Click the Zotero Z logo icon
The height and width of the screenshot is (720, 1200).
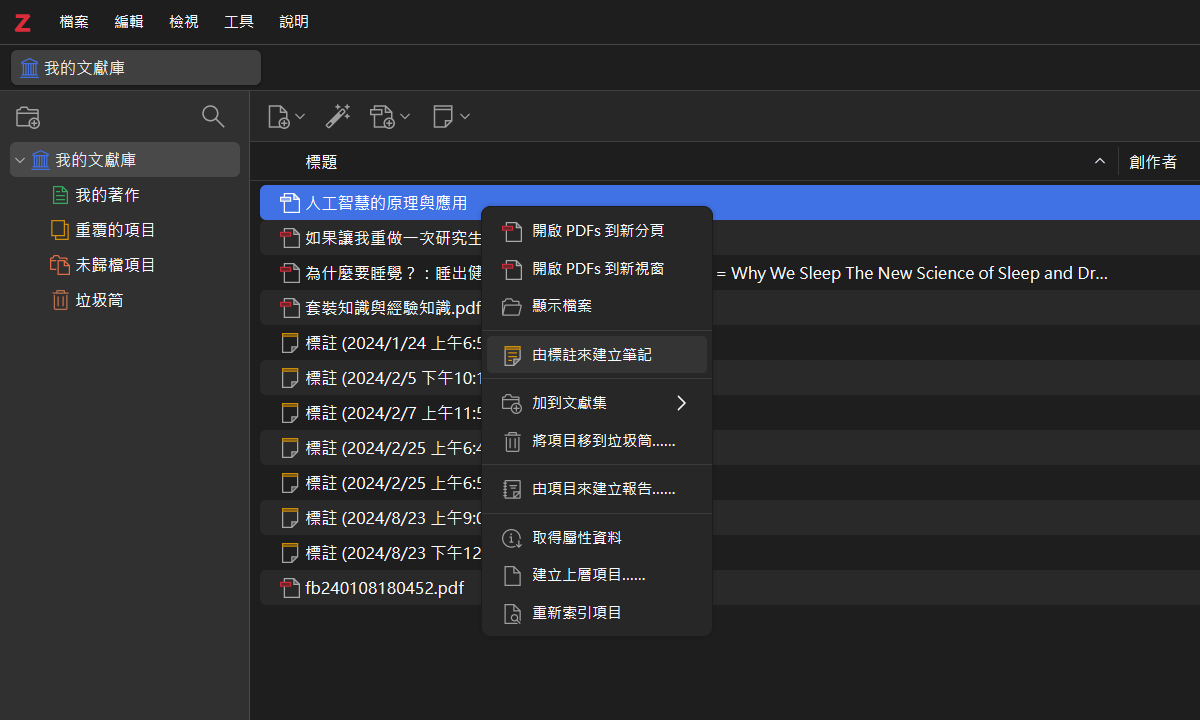[x=23, y=21]
